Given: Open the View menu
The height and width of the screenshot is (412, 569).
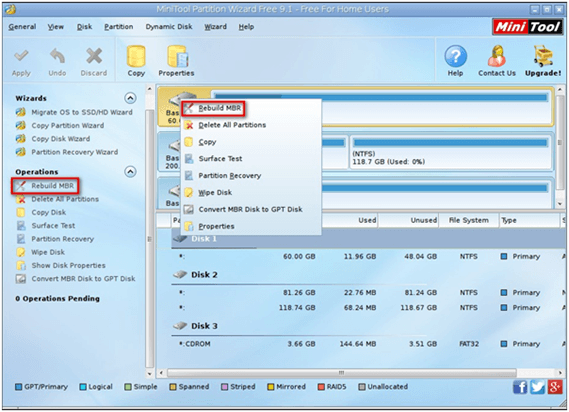Looking at the screenshot, I should coord(56,27).
